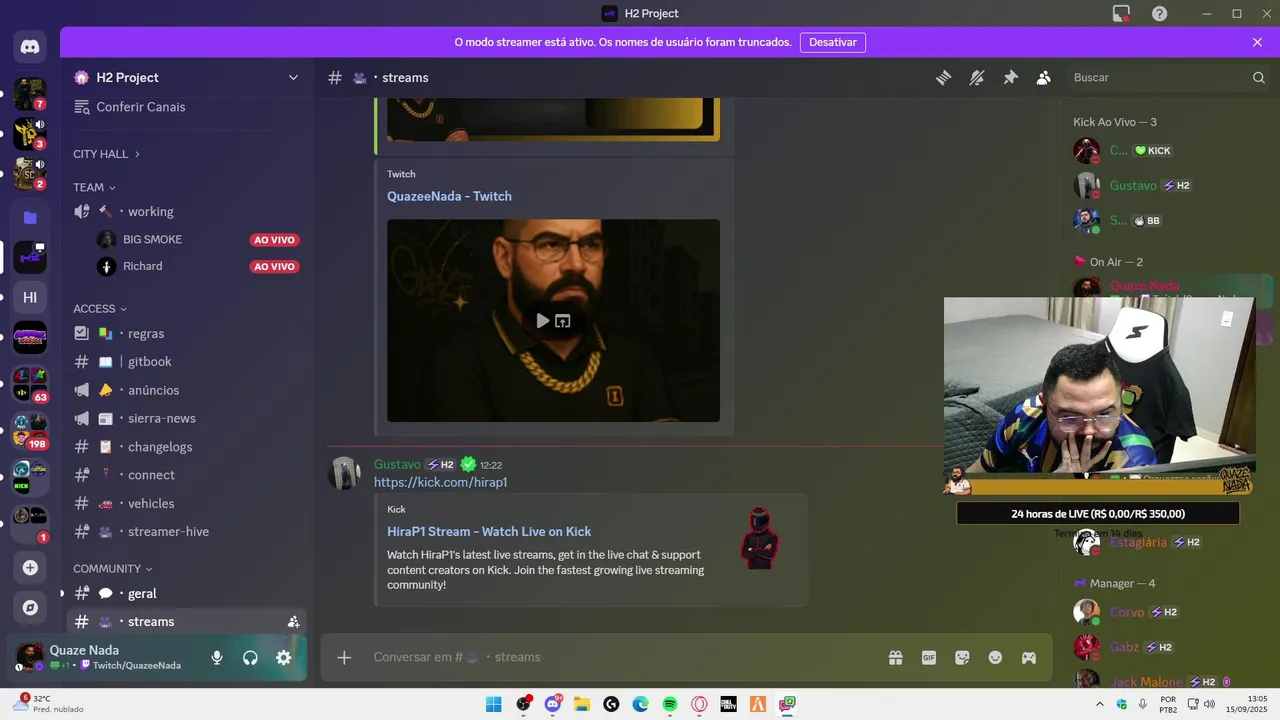1280x720 pixels.
Task: Open the connect channel
Action: click(186, 475)
